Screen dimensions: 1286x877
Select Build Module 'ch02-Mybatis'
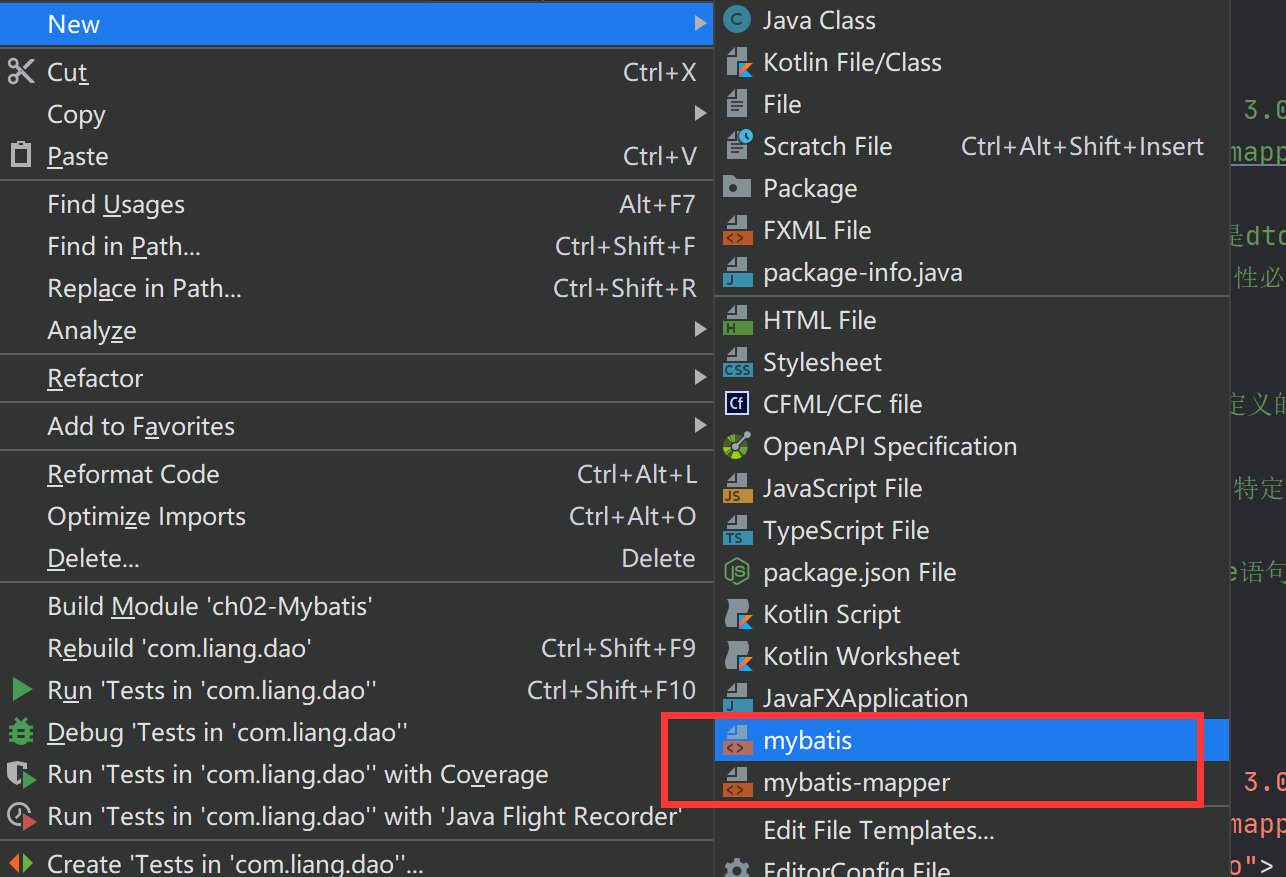tap(357, 606)
